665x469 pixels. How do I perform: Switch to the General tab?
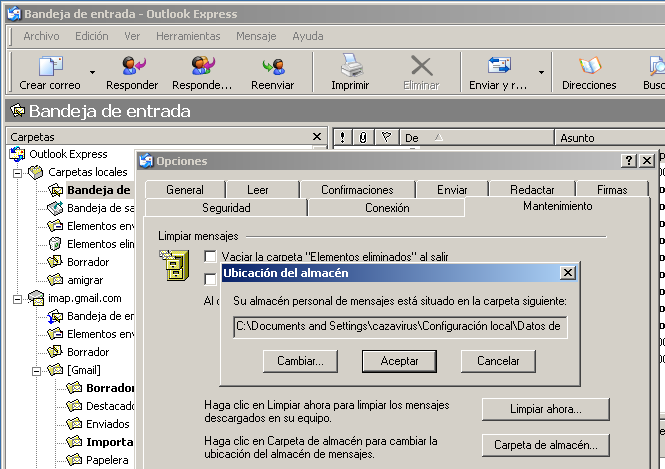pyautogui.click(x=185, y=190)
